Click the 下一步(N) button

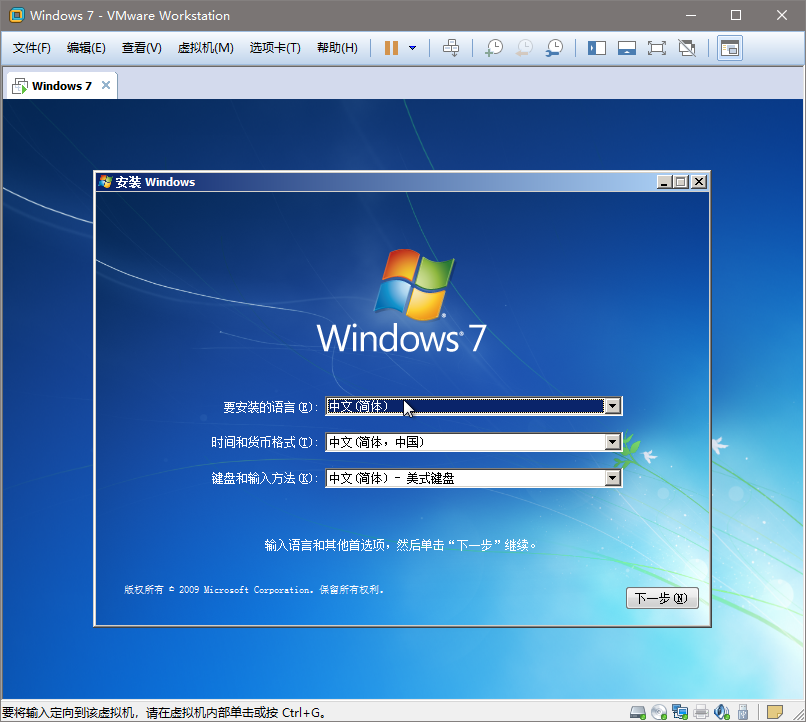coord(662,598)
